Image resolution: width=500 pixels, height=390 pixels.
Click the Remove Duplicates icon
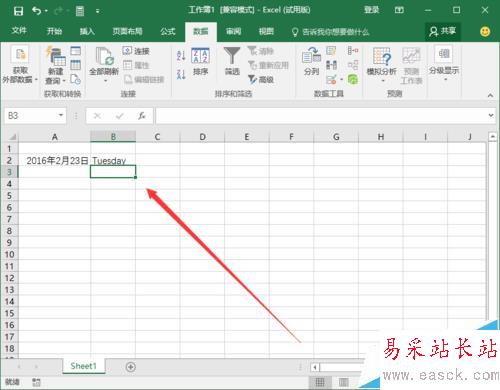click(x=331, y=65)
